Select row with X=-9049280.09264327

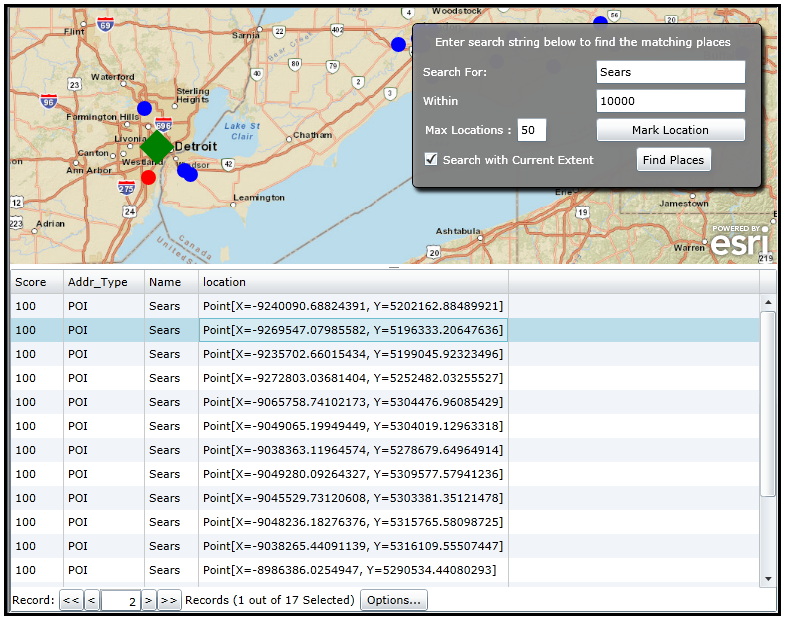click(x=385, y=474)
